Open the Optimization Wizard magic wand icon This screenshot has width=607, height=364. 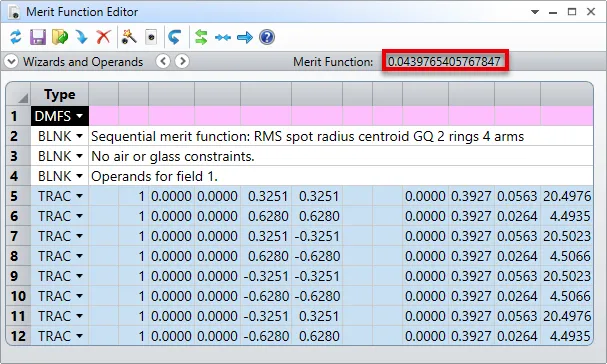click(129, 37)
